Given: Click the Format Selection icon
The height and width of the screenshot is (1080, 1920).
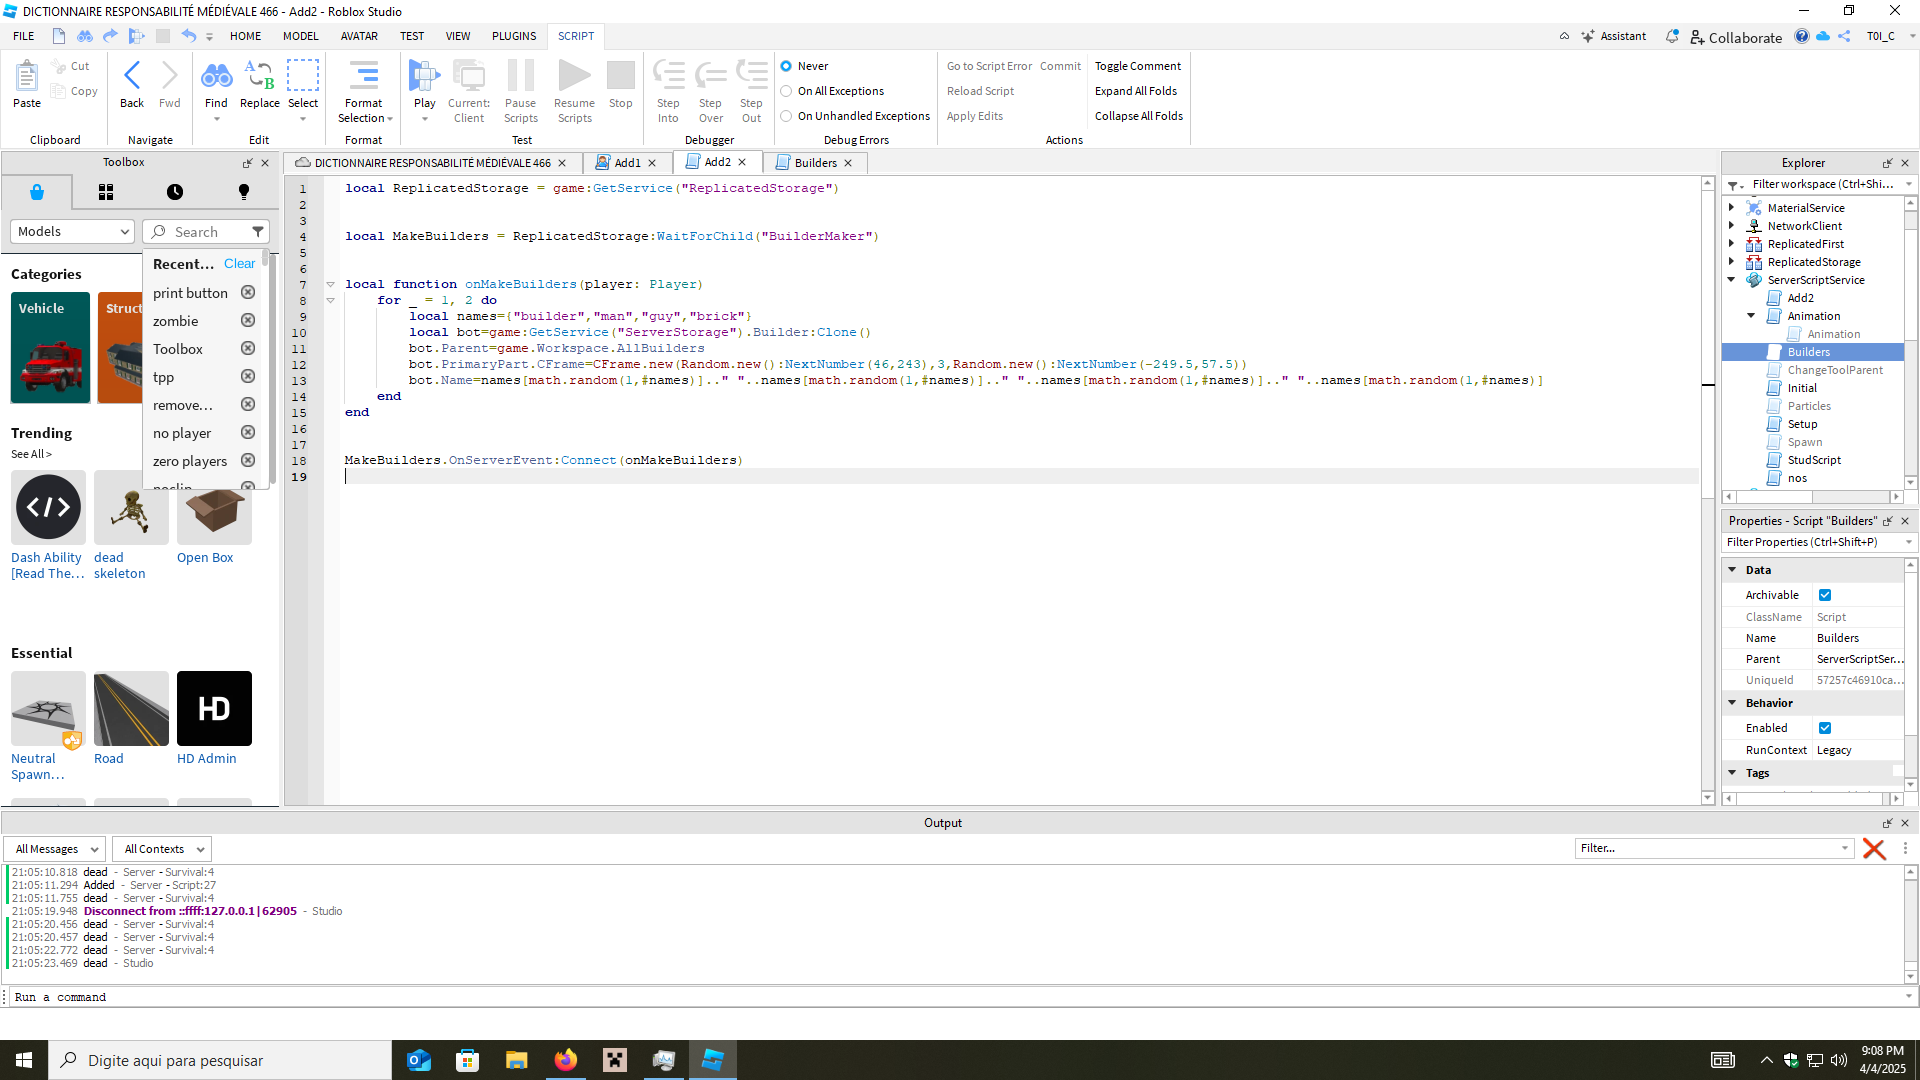Looking at the screenshot, I should (363, 76).
